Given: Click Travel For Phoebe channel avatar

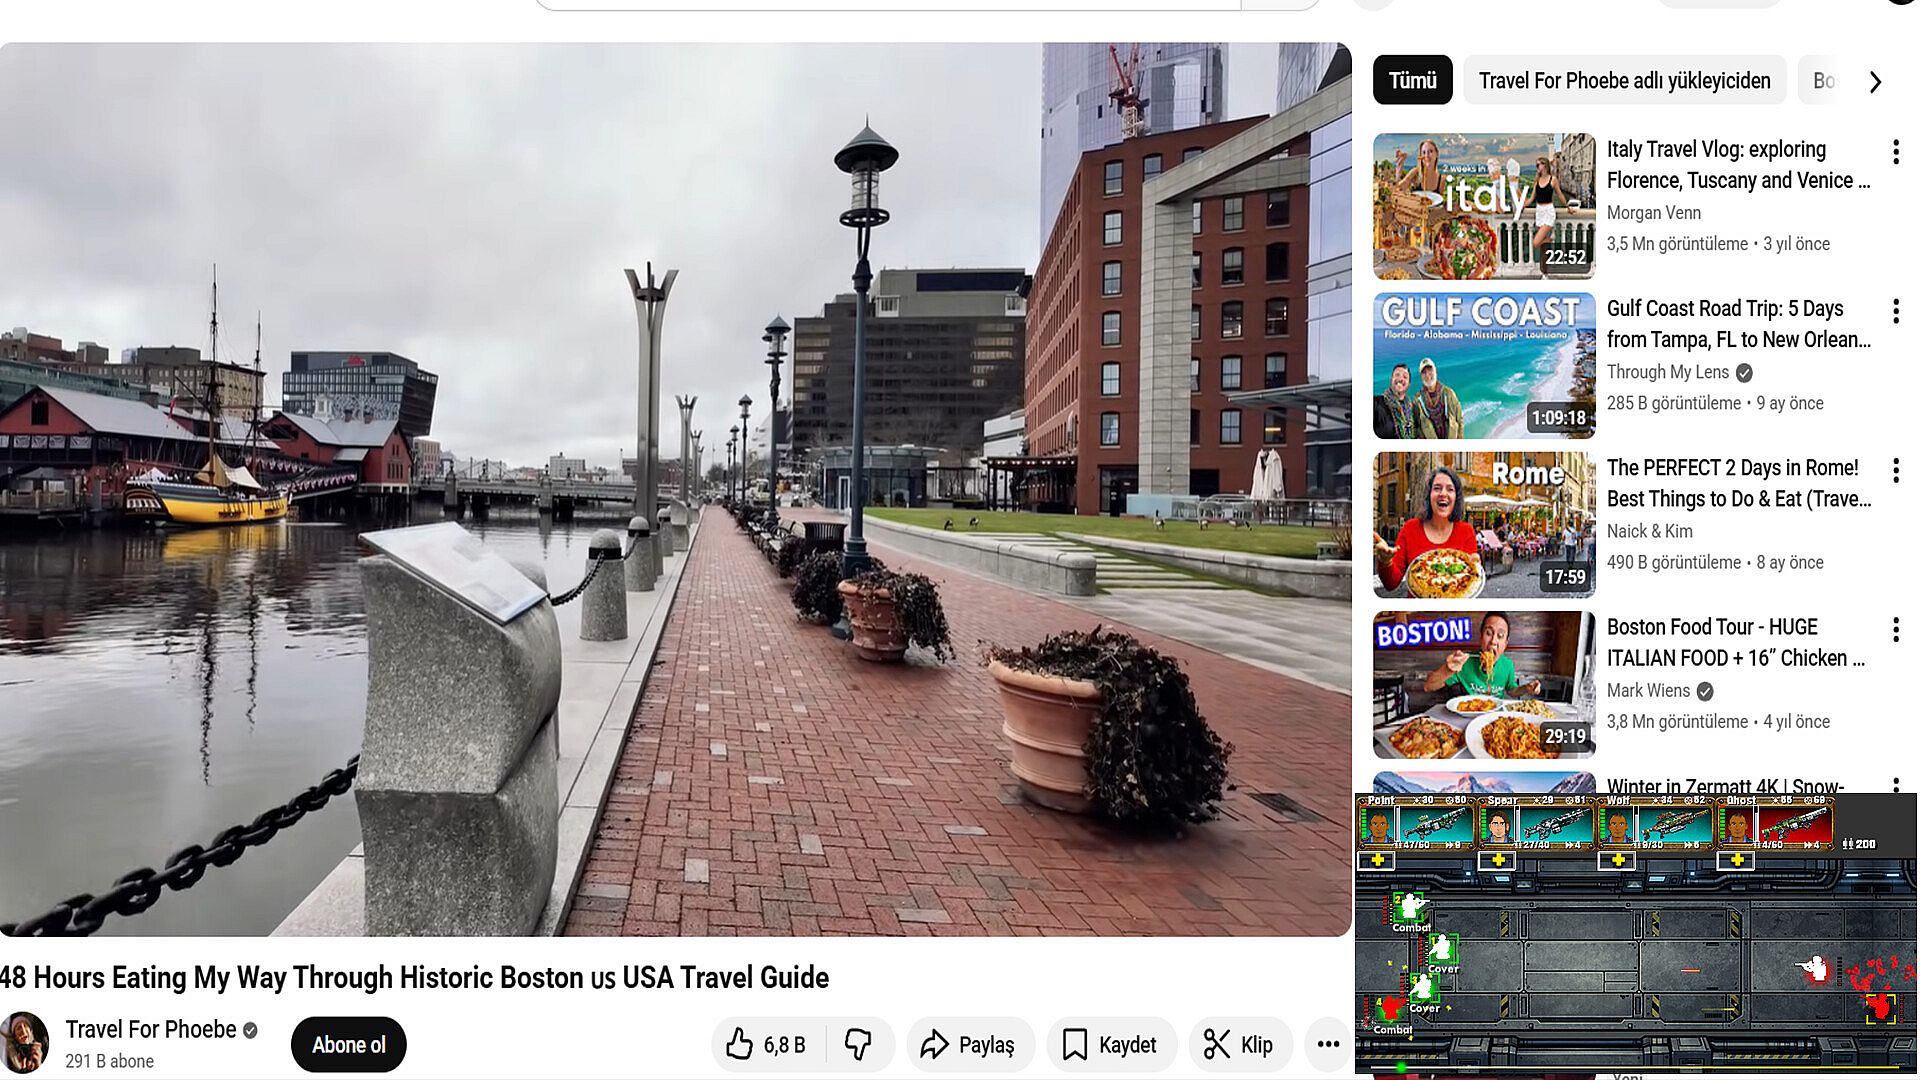Looking at the screenshot, I should tap(25, 1042).
